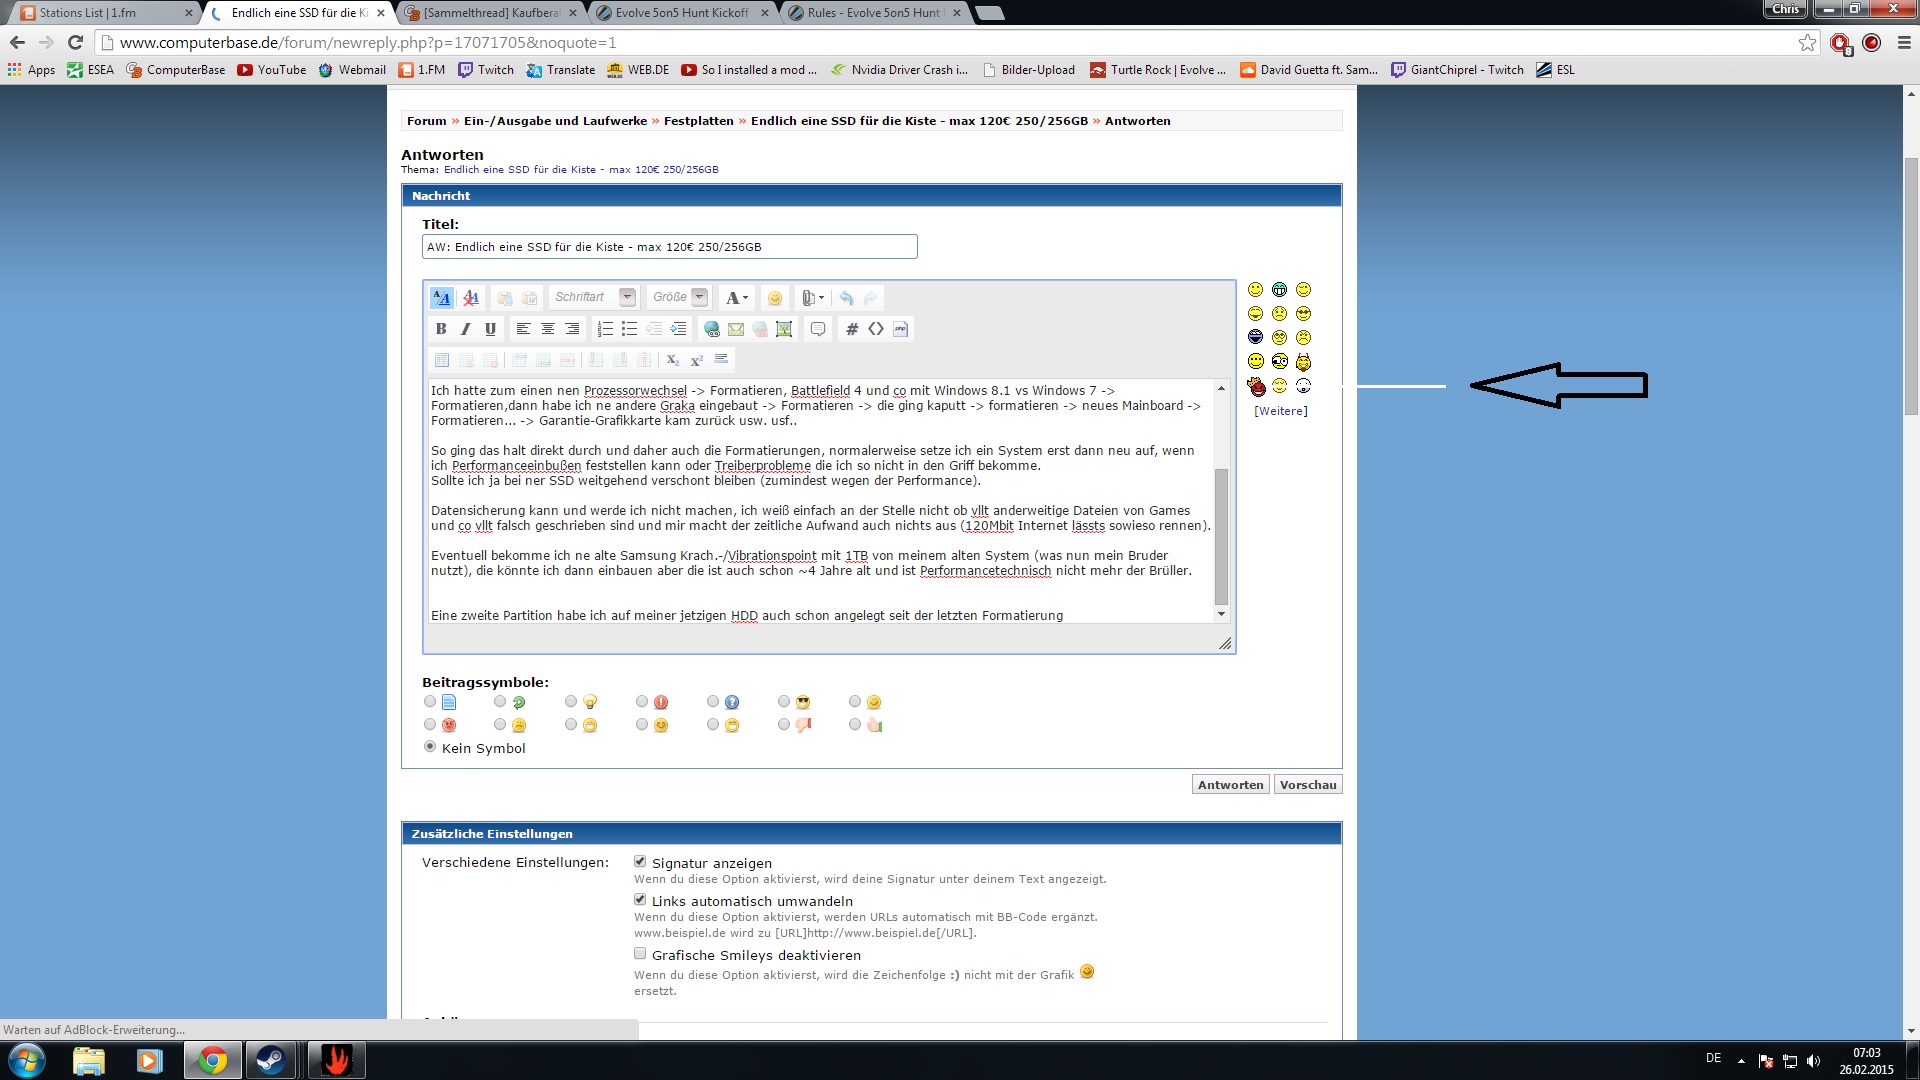Screen dimensions: 1920x1080
Task: Insert an image with picture icon
Action: click(x=784, y=329)
